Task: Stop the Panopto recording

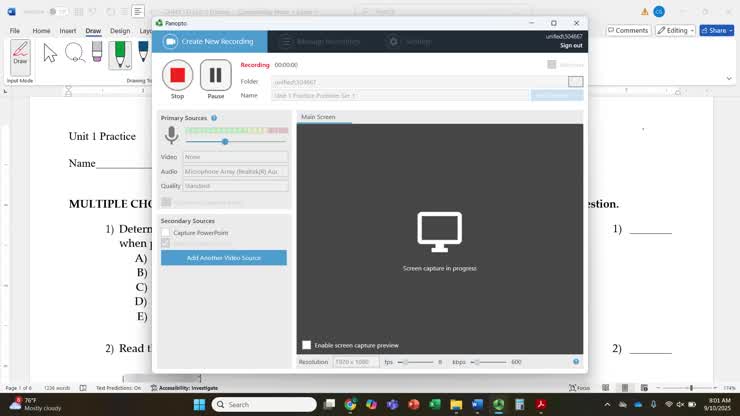Action: (177, 75)
